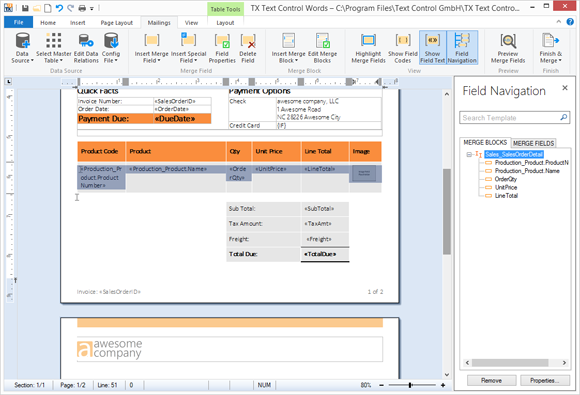Select the MERGE FIELDS tab

tap(533, 143)
